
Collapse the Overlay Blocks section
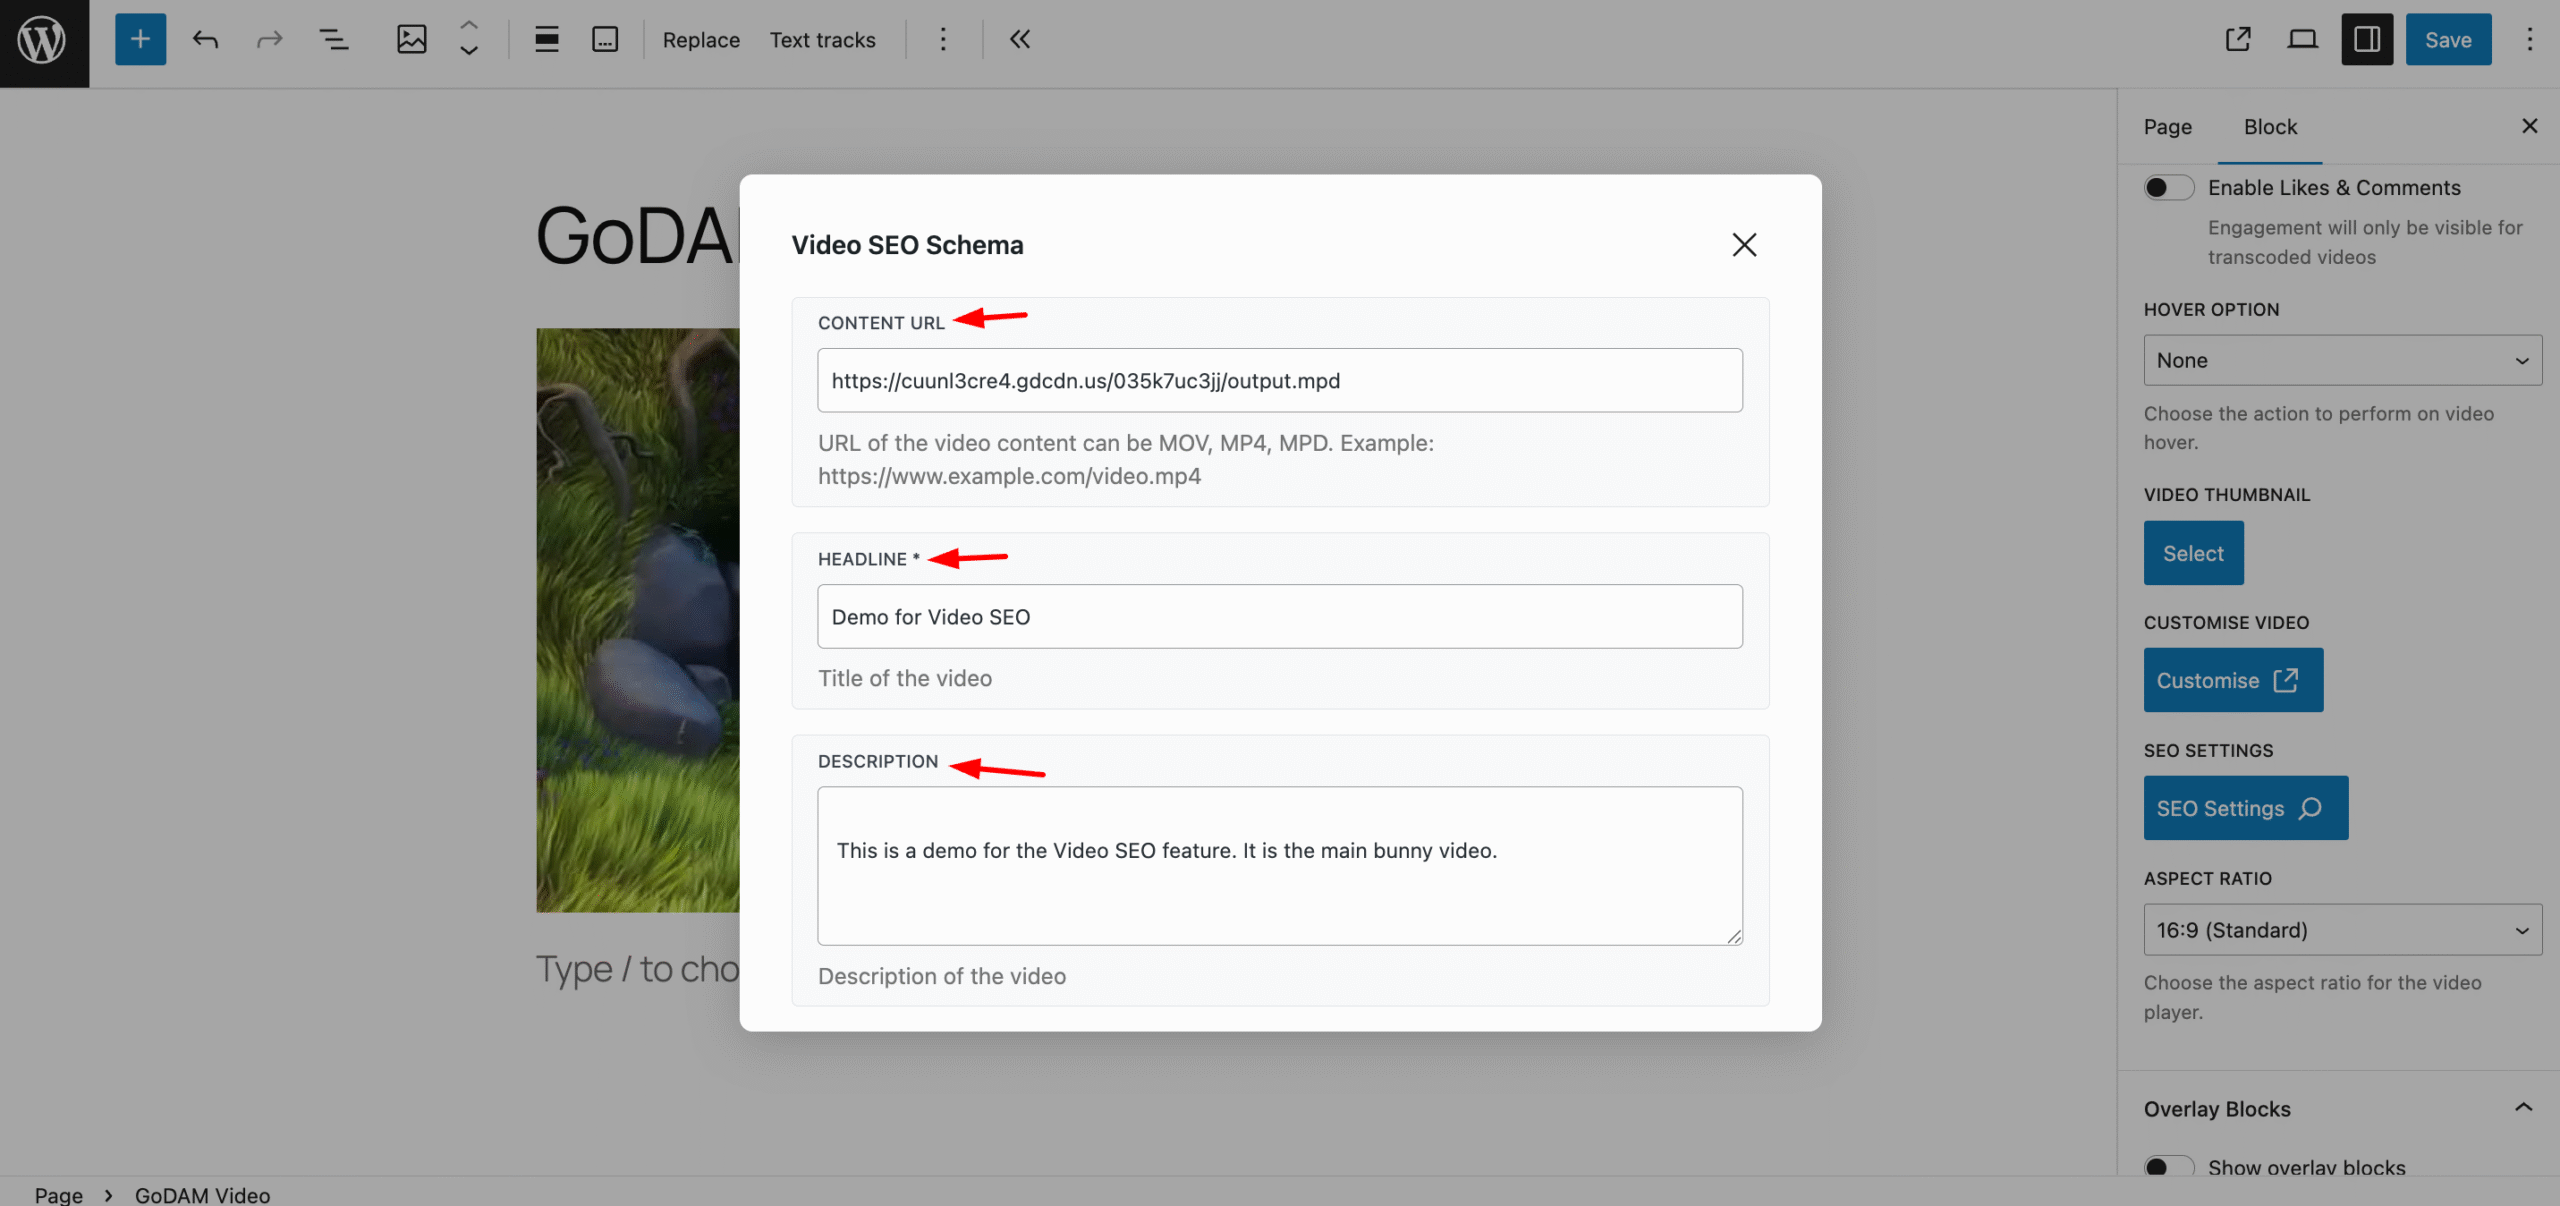tap(2523, 1108)
